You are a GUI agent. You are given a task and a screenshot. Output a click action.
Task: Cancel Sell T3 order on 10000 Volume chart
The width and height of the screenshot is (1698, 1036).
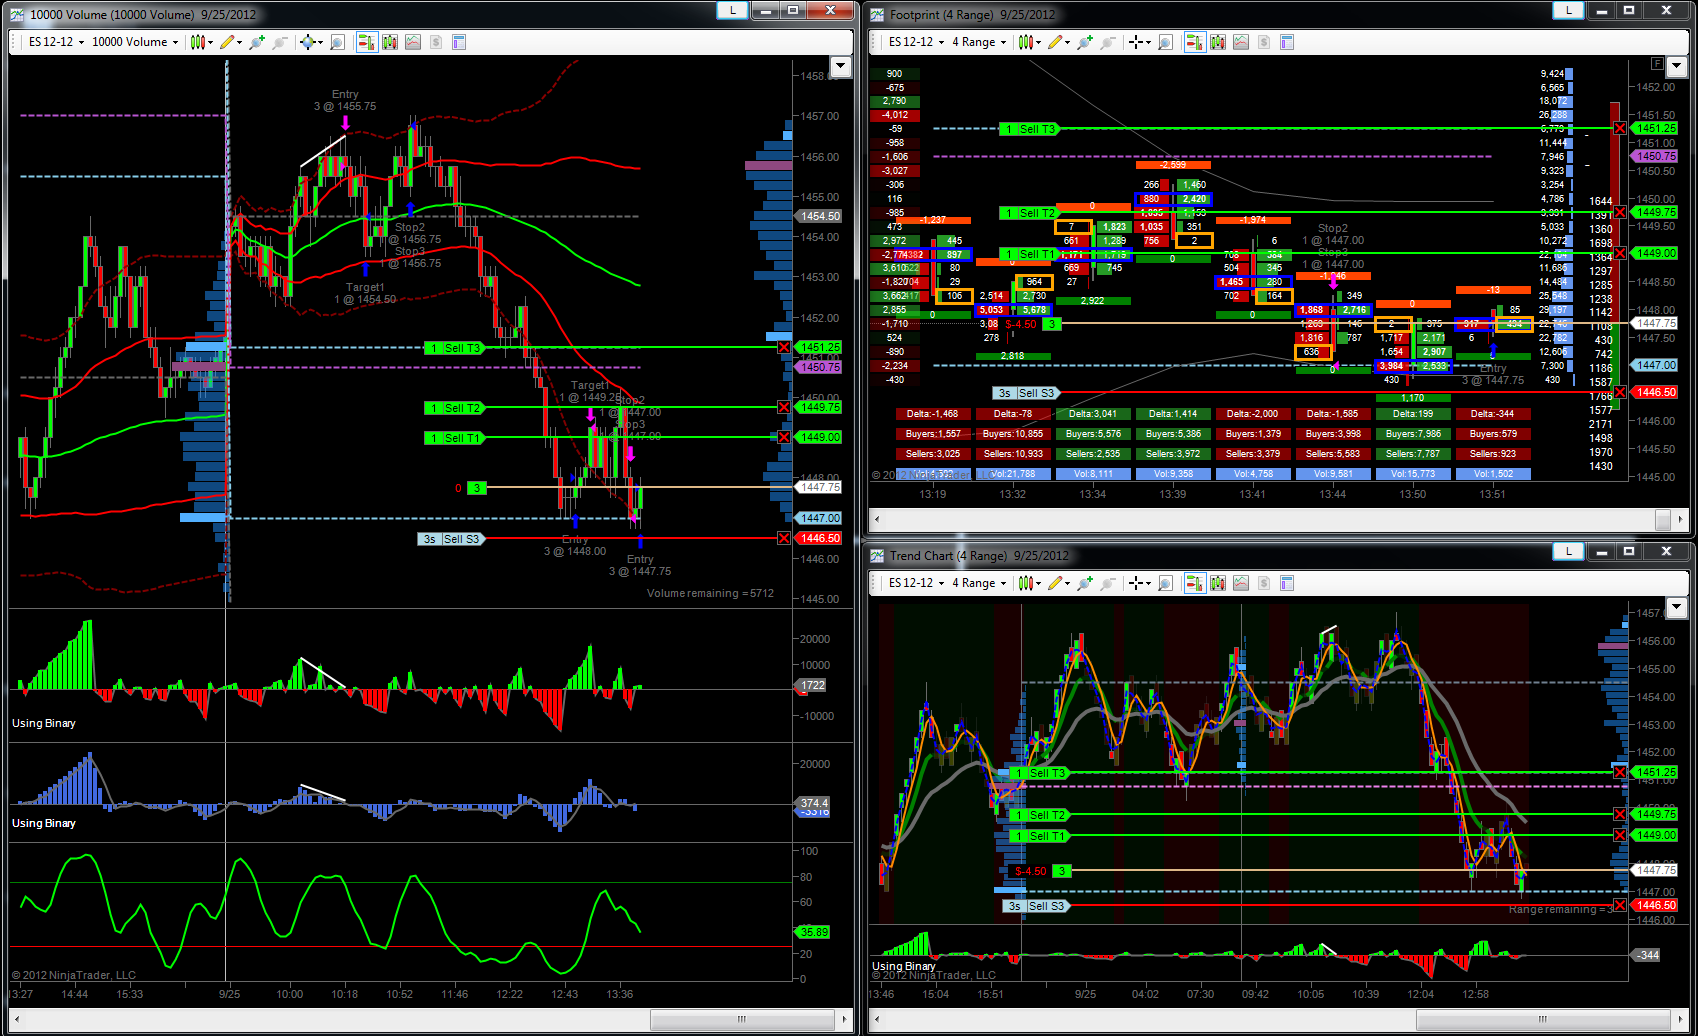tap(784, 347)
